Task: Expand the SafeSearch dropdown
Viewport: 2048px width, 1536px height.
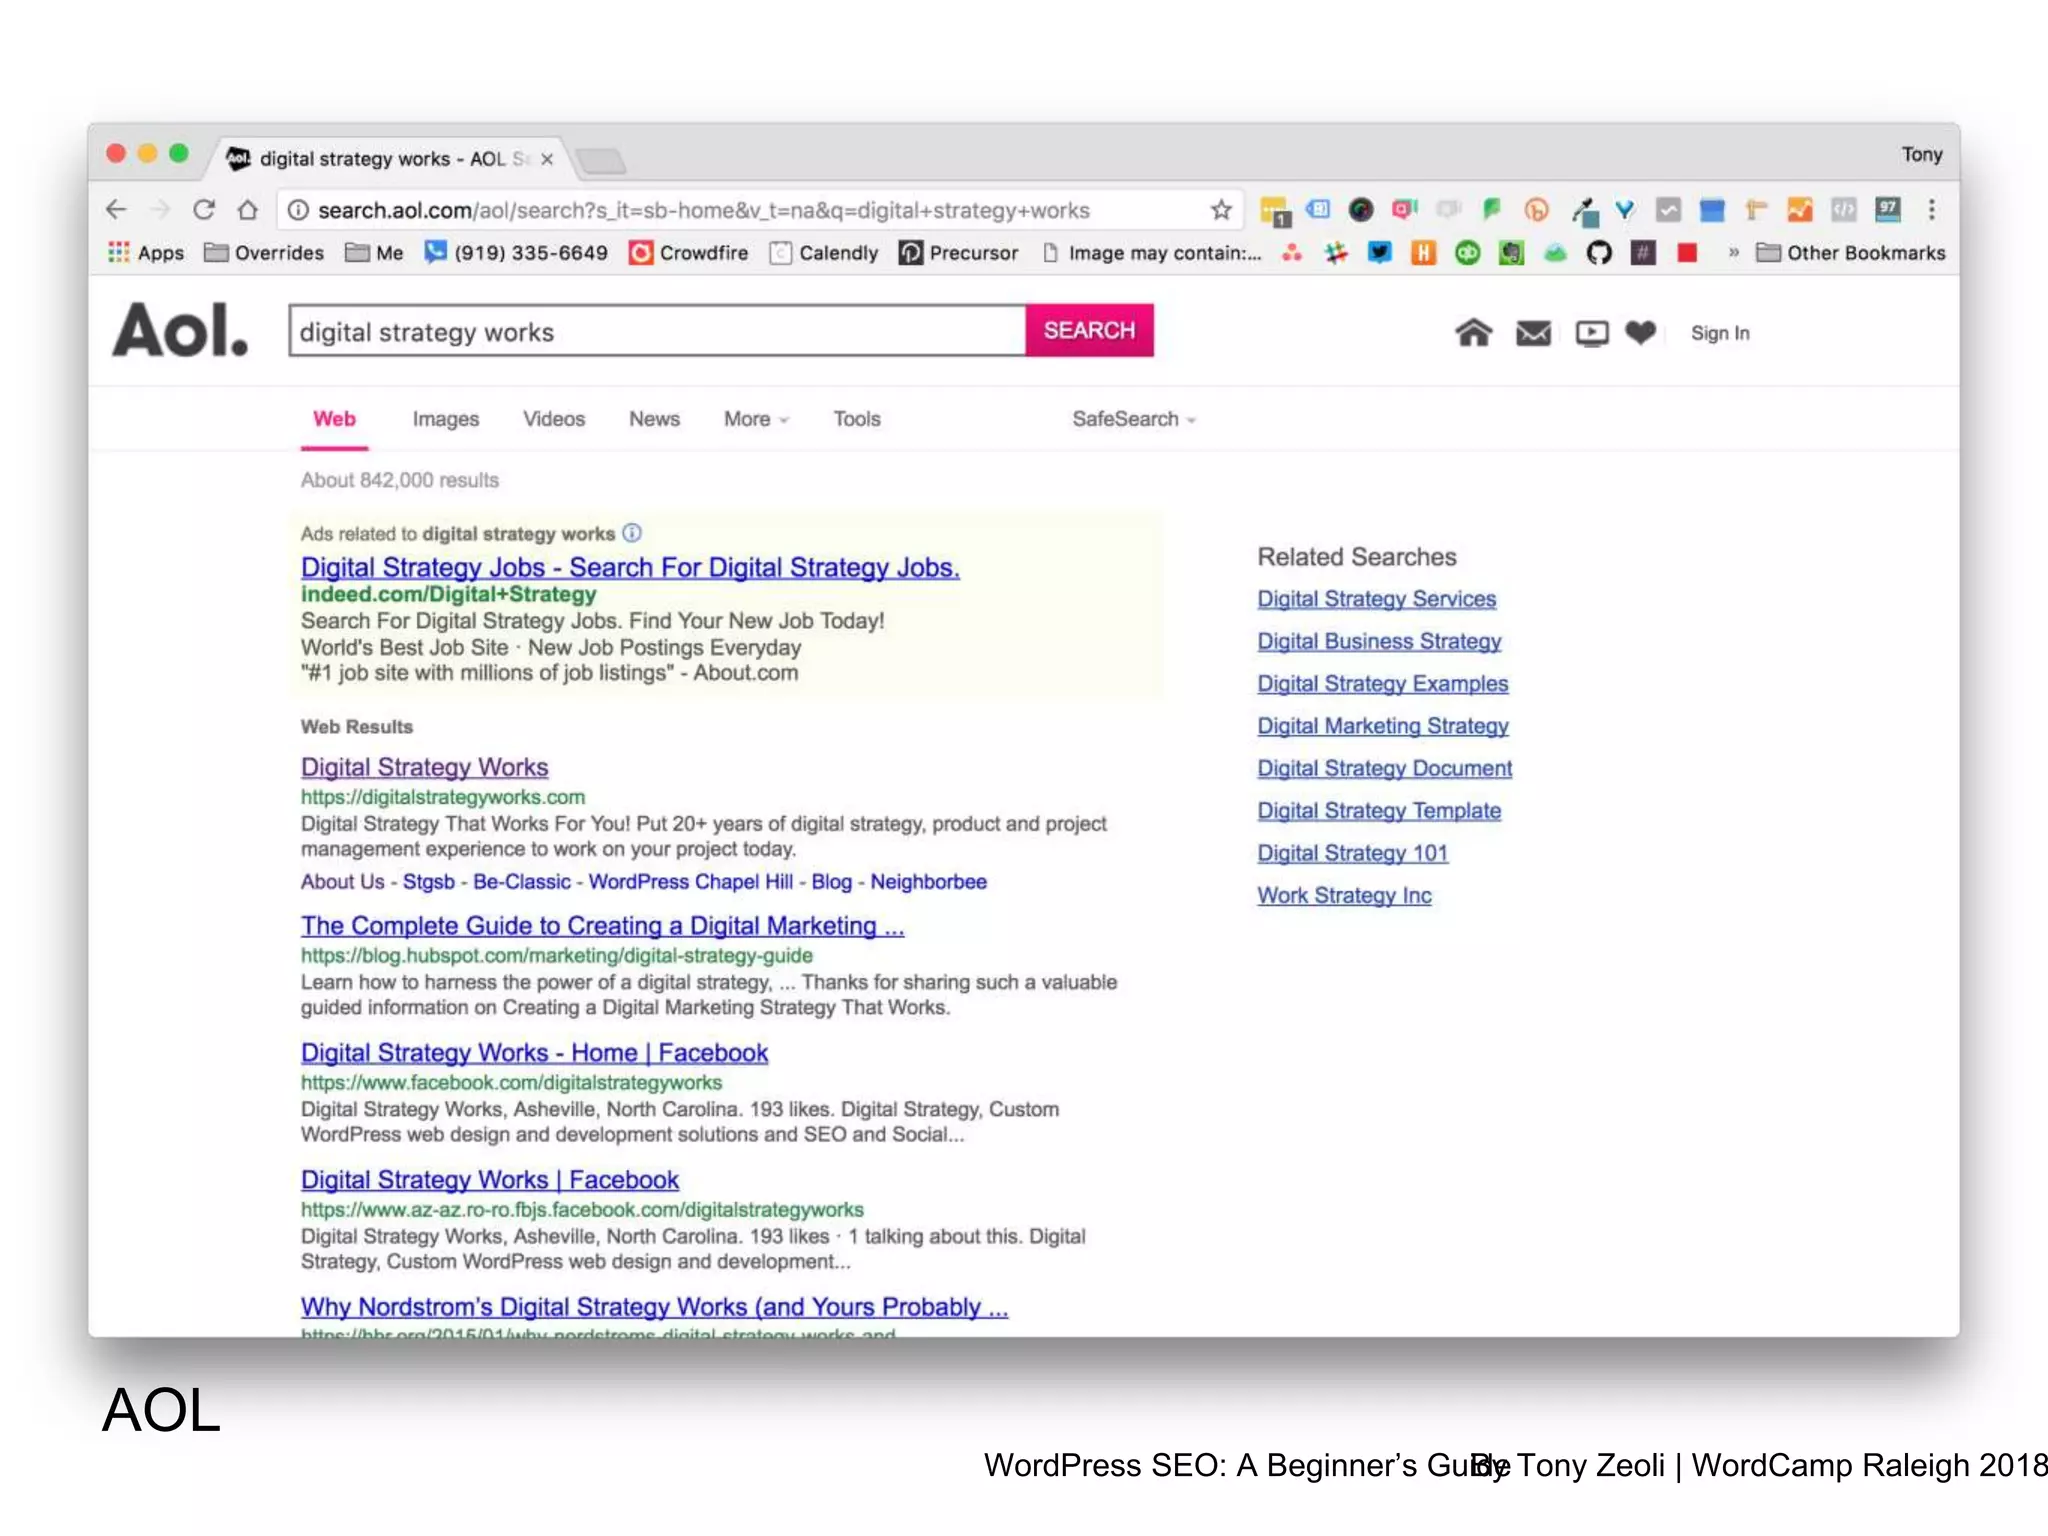Action: (x=1134, y=419)
